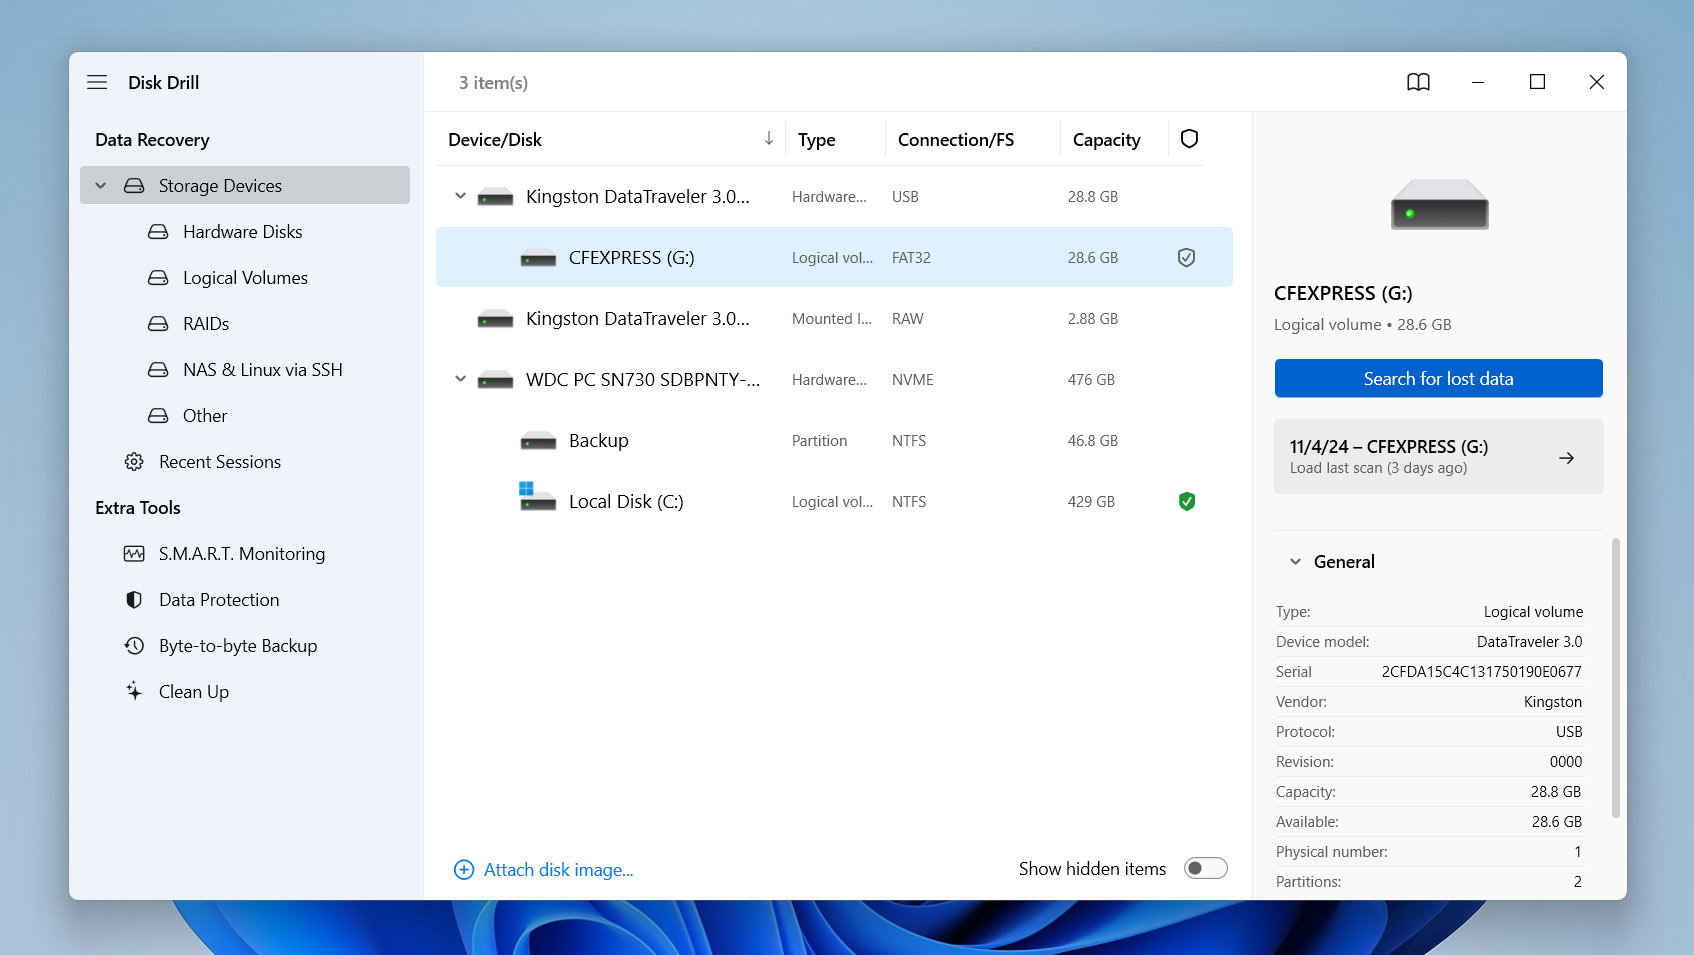1694x955 pixels.
Task: Load last scan session 11/4/24 CFEXPRESS
Action: click(x=1438, y=456)
